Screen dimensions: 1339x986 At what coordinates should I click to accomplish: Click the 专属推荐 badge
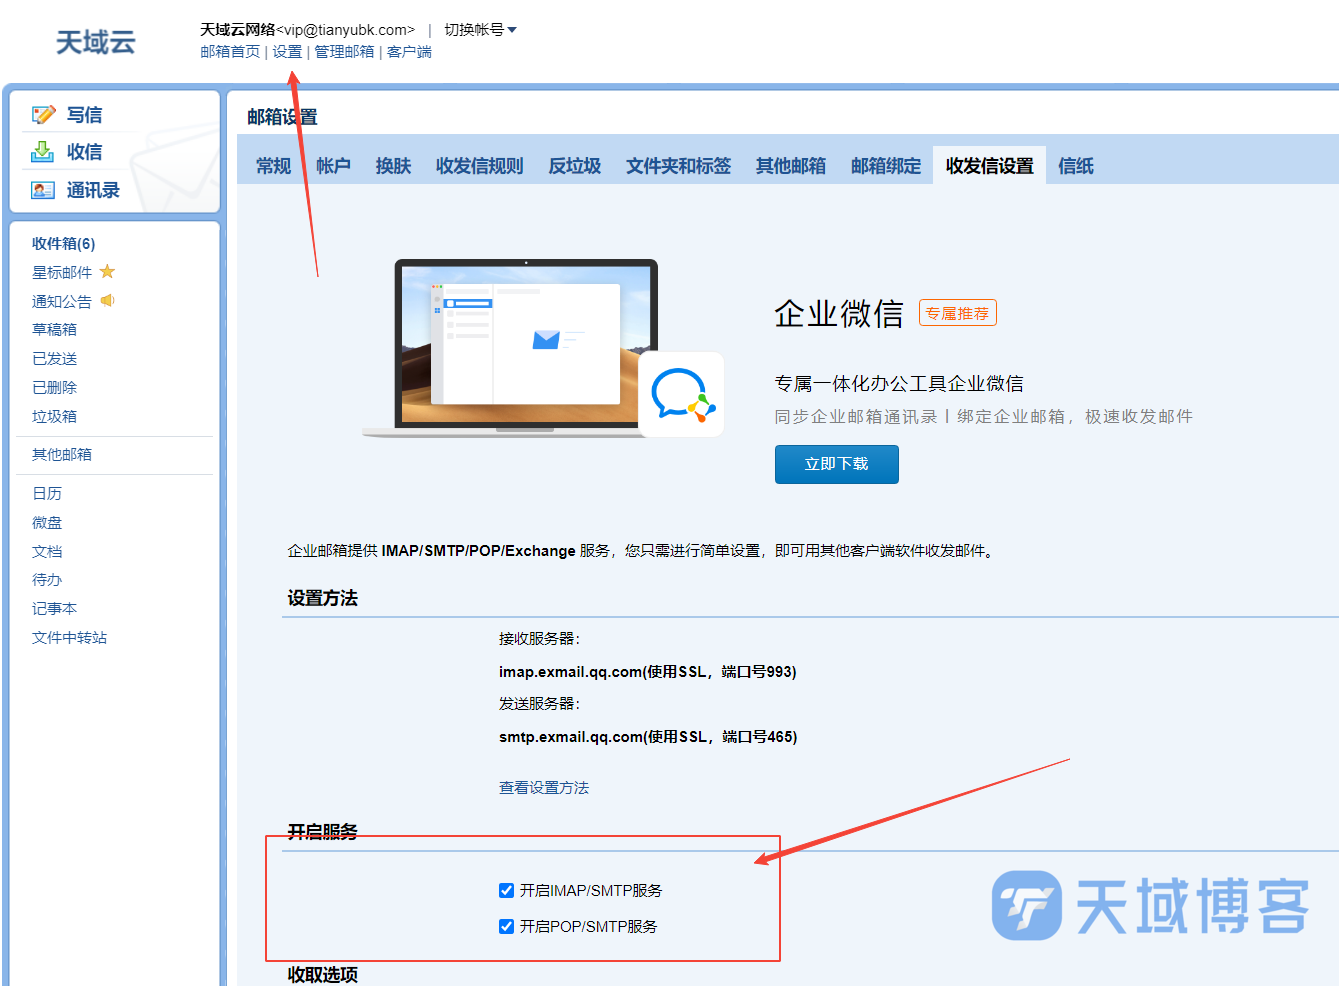[957, 313]
